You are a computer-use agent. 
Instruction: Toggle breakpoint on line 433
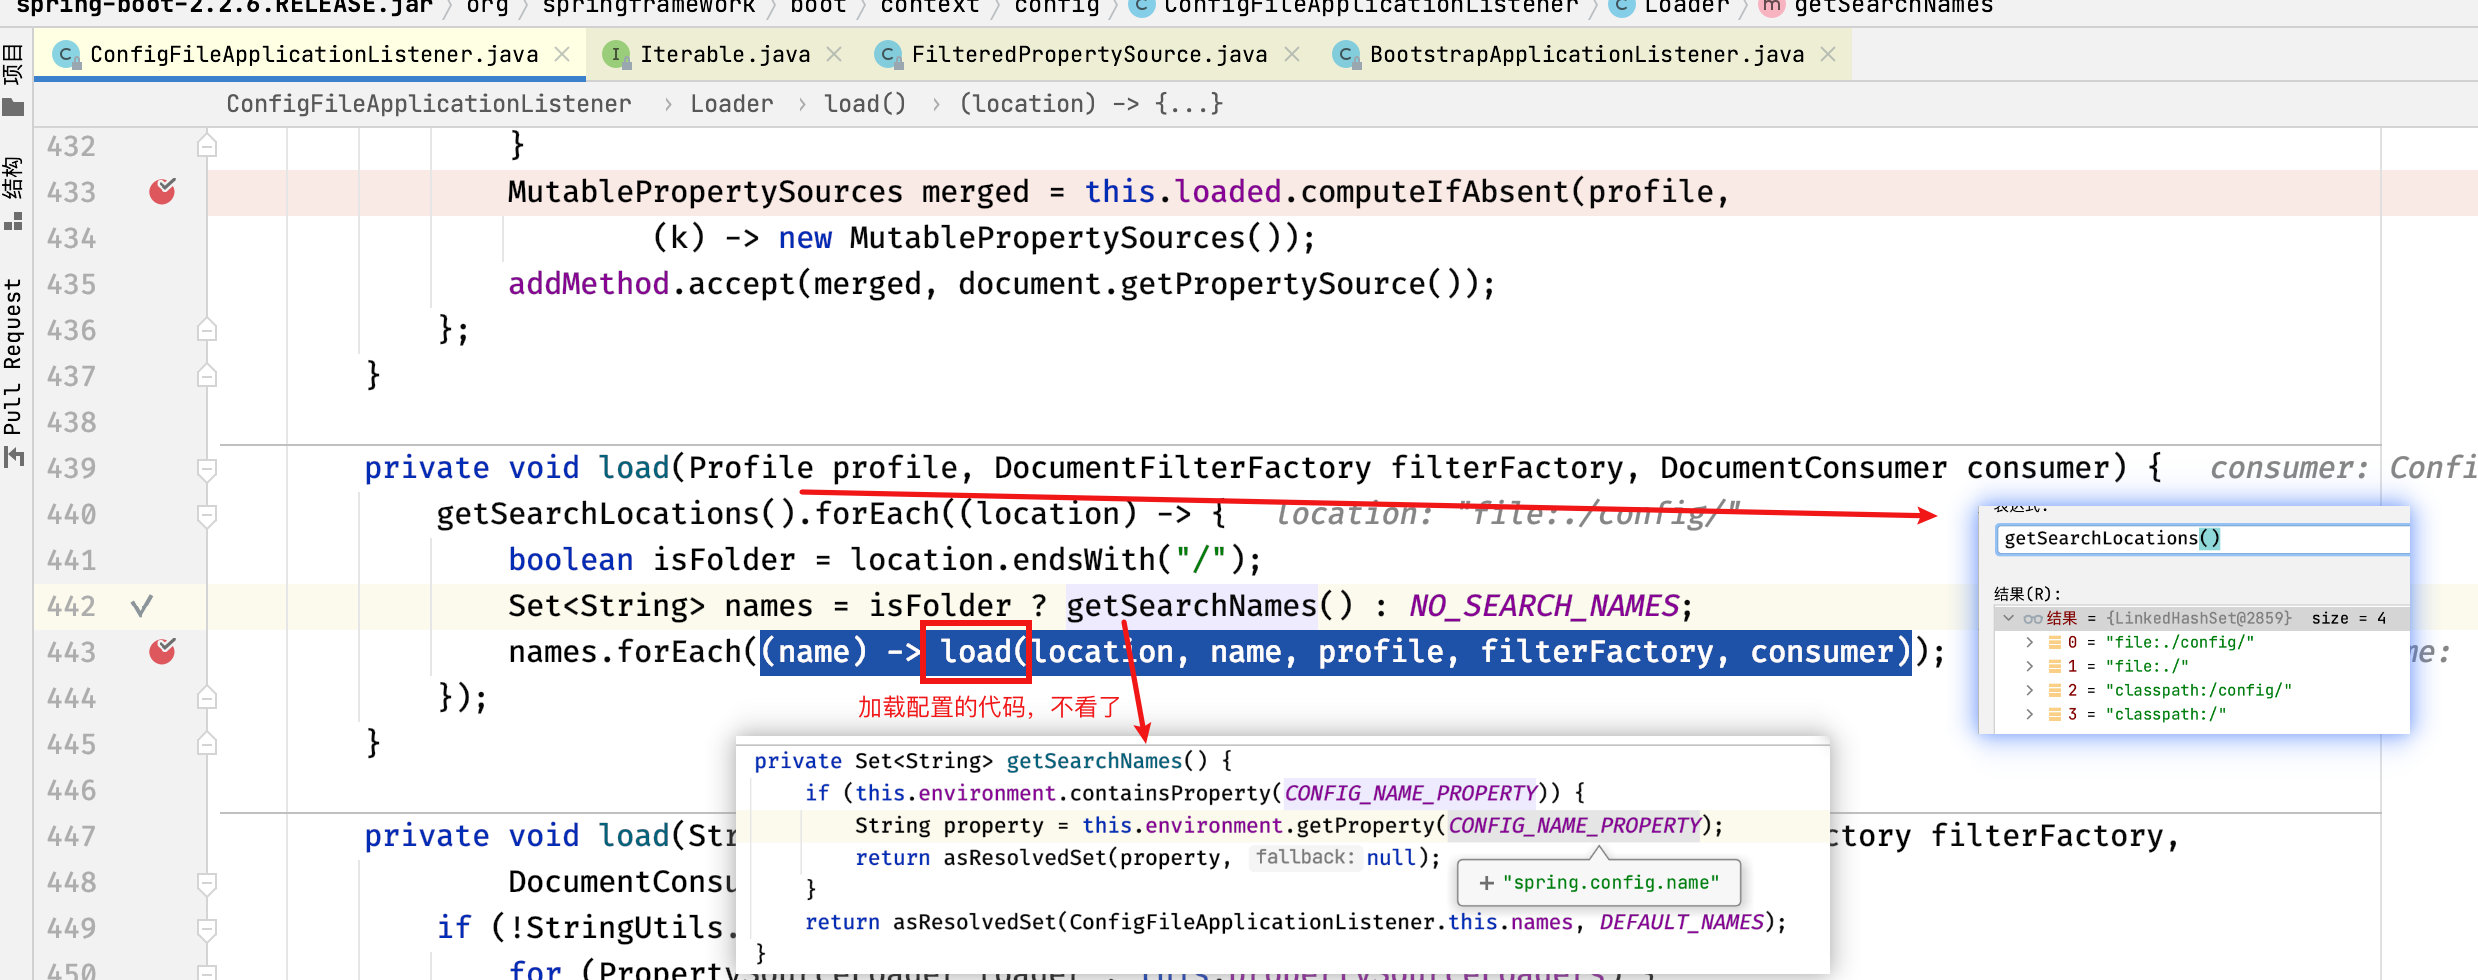coord(162,191)
